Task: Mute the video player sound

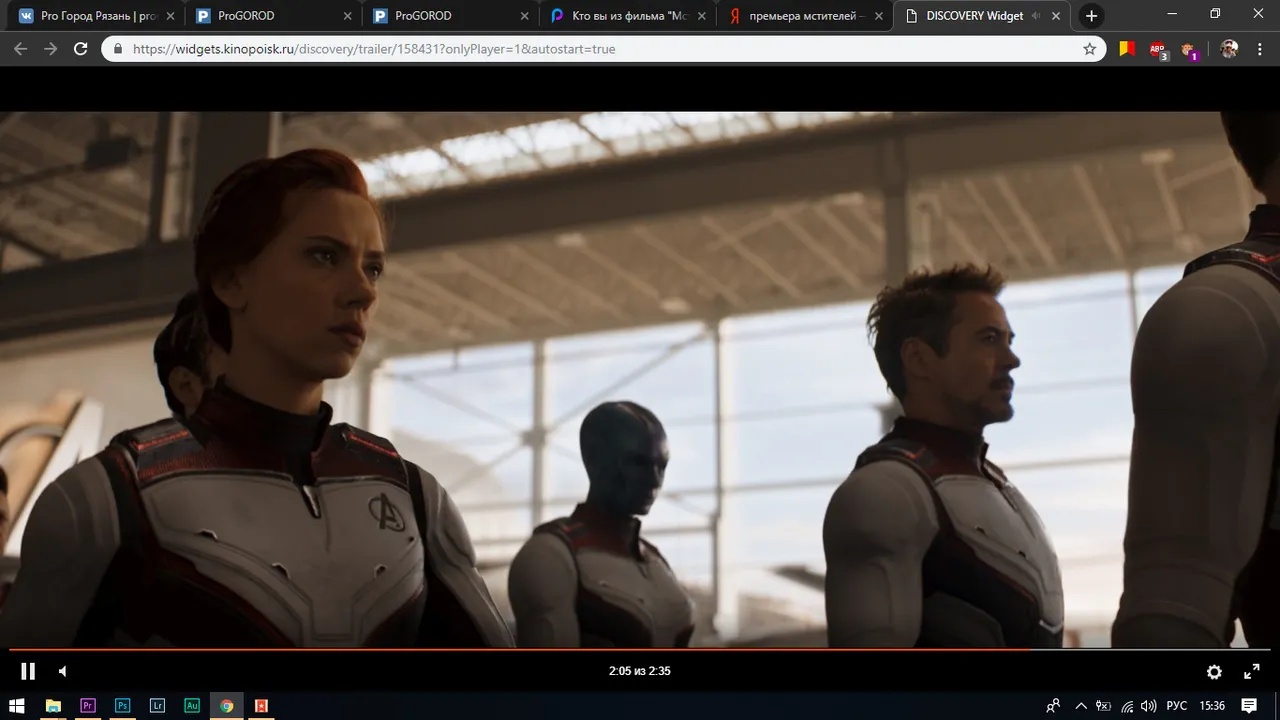Action: 62,671
